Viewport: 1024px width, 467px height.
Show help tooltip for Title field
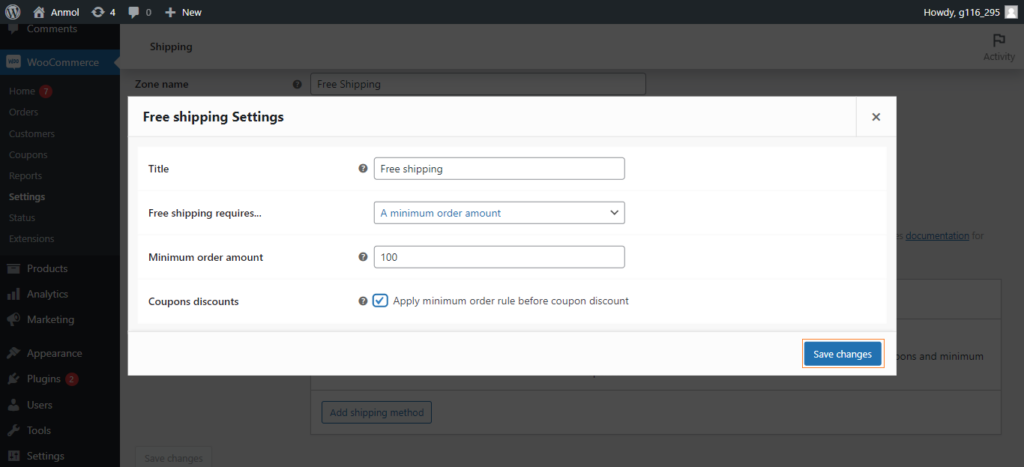click(x=363, y=169)
